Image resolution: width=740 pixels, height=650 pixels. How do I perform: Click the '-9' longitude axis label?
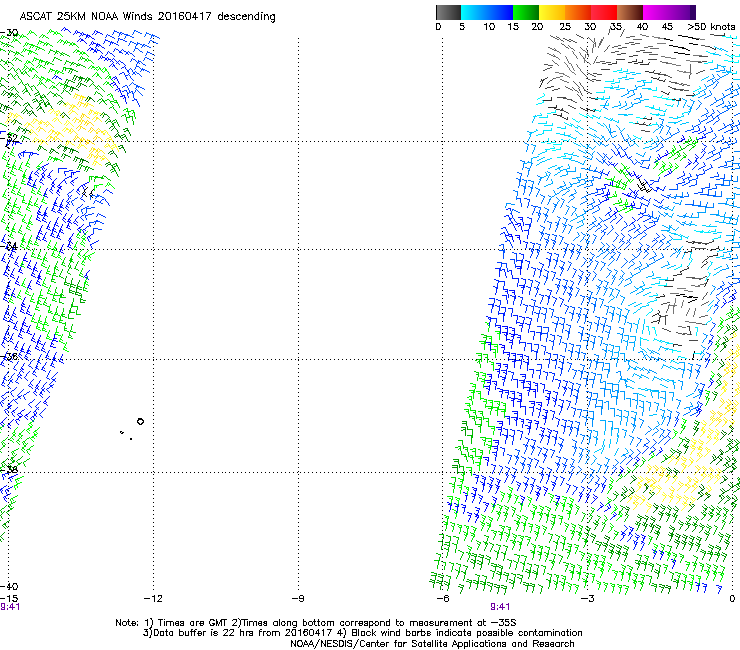pyautogui.click(x=298, y=599)
